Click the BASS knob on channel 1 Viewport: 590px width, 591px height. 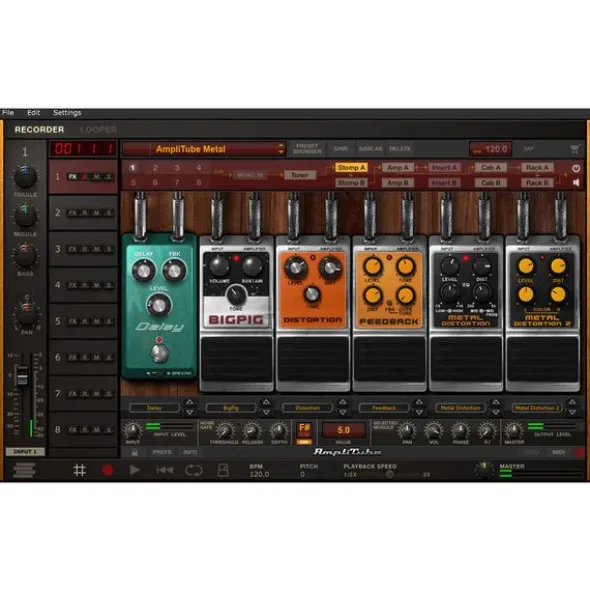[25, 256]
